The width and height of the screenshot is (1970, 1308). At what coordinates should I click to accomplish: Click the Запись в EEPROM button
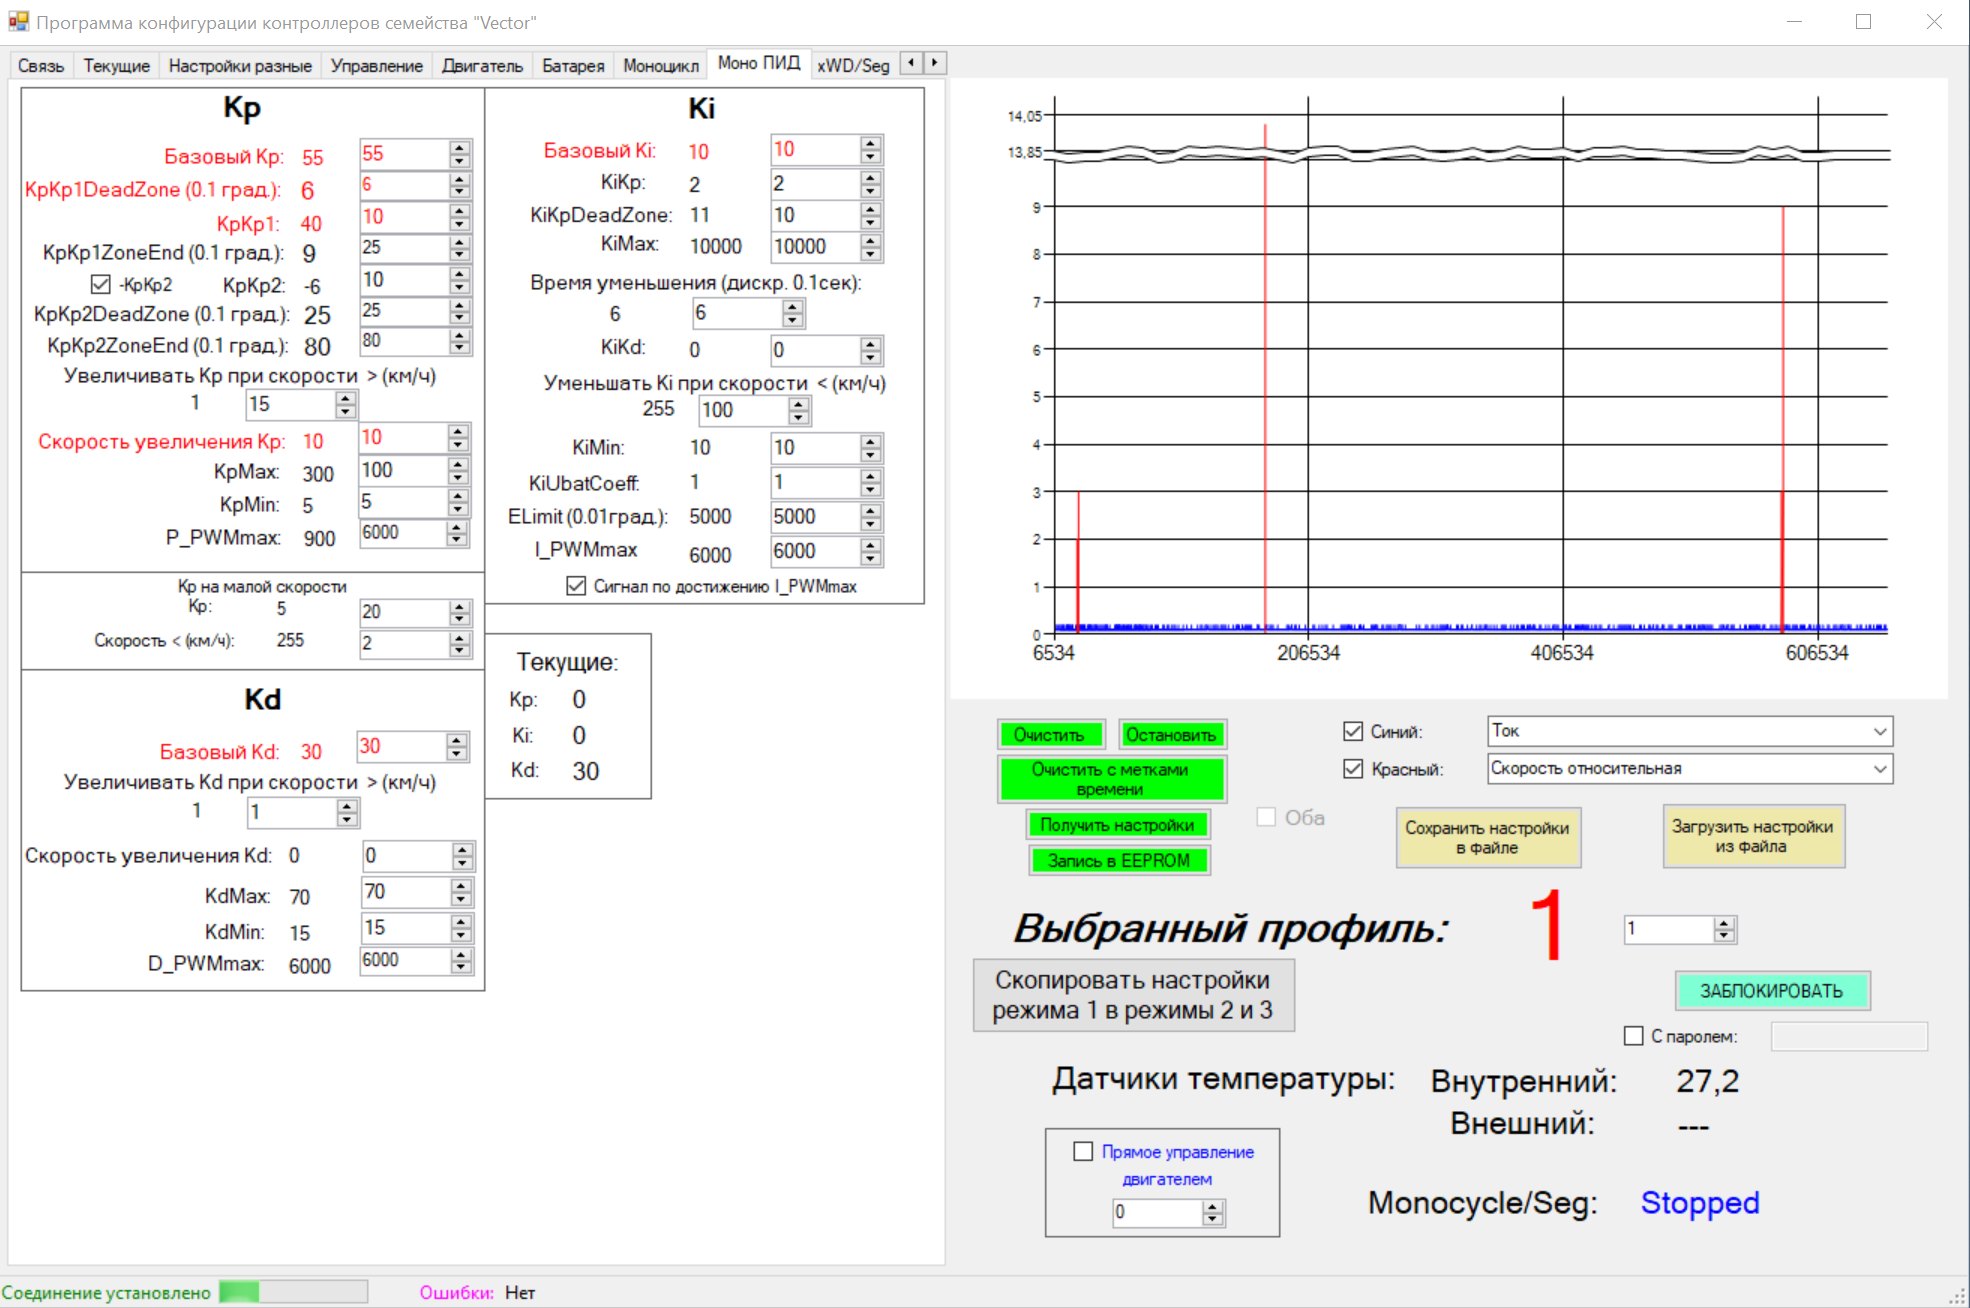[1119, 860]
